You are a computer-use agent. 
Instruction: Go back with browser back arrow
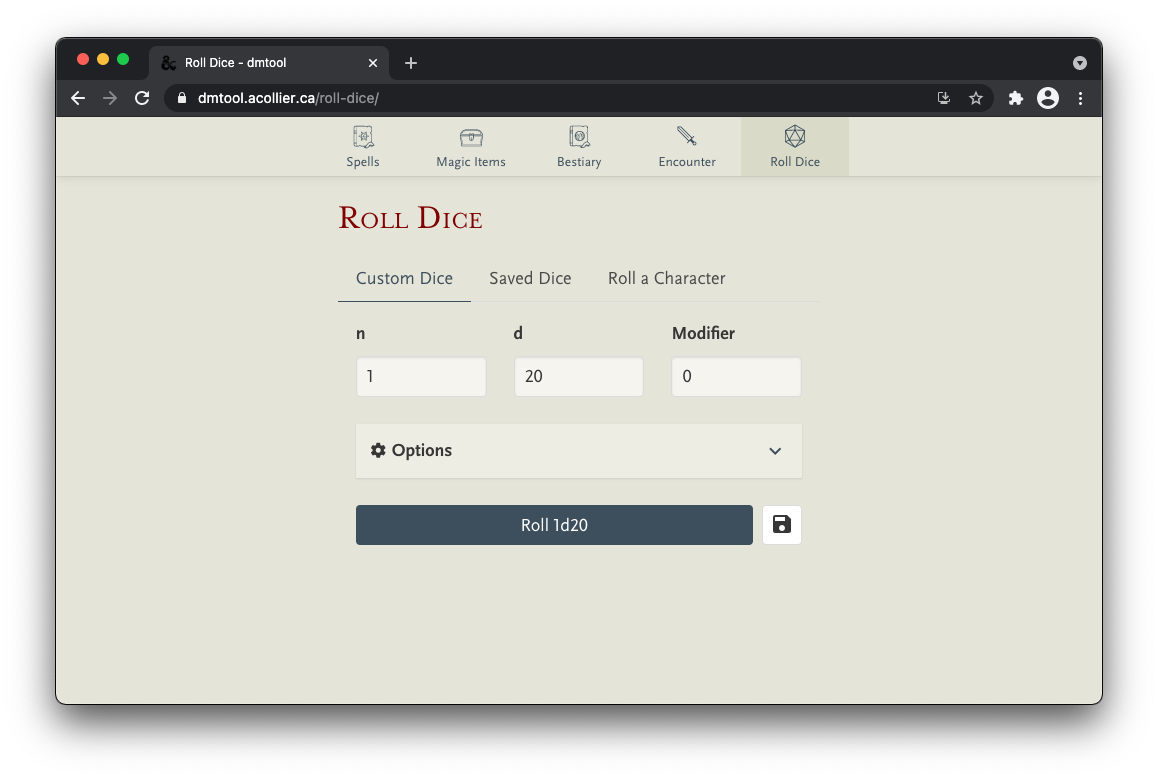(78, 98)
